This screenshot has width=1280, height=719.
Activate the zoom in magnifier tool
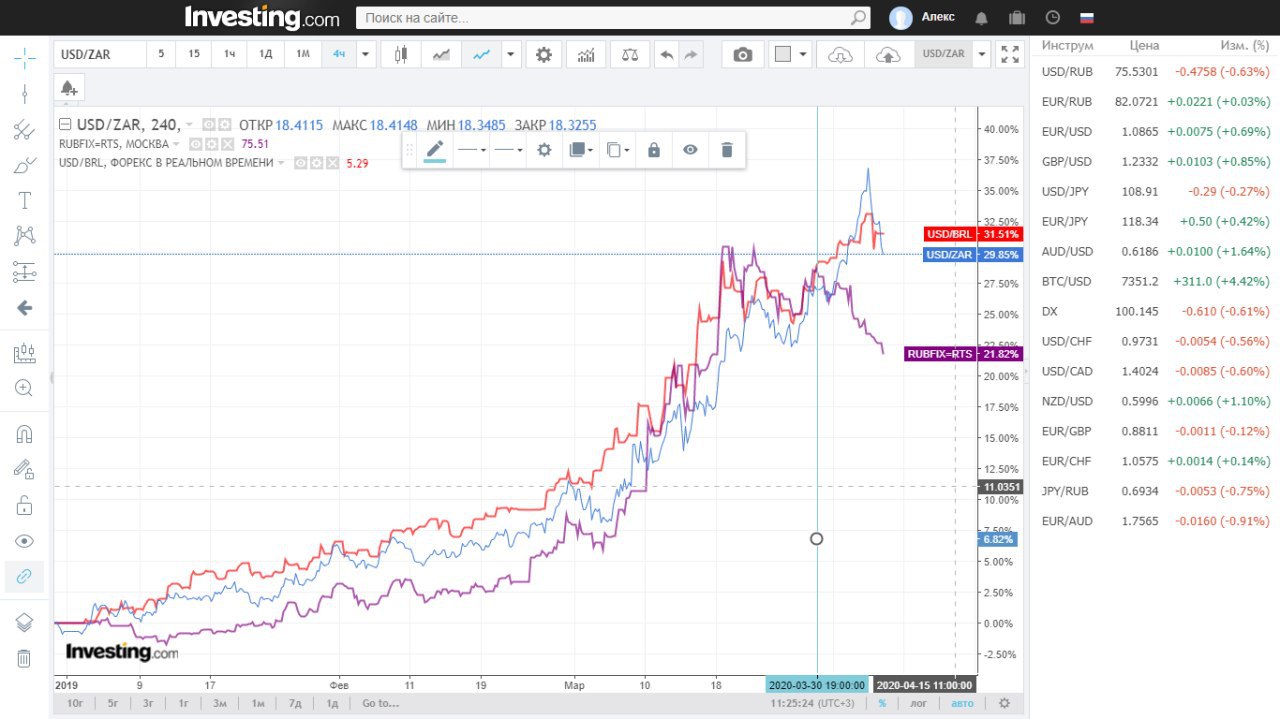coord(24,388)
